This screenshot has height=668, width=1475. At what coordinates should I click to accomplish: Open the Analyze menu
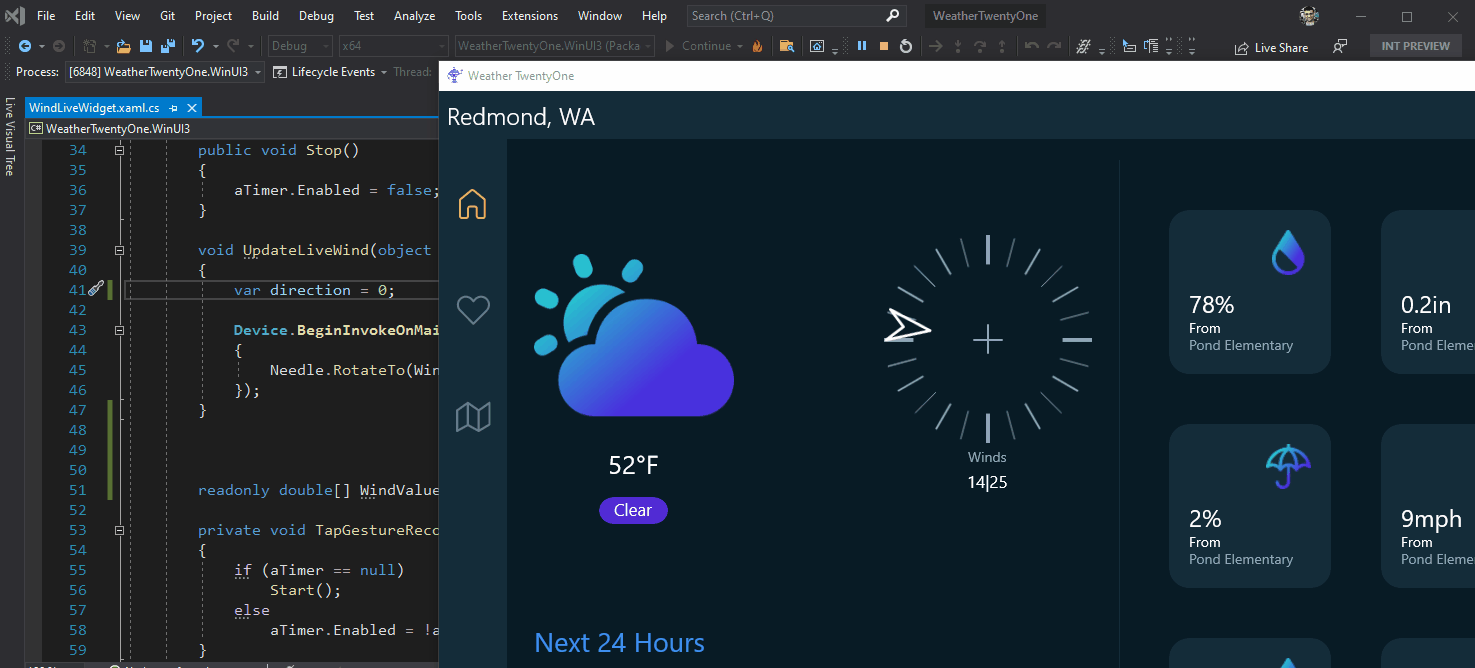tap(414, 16)
